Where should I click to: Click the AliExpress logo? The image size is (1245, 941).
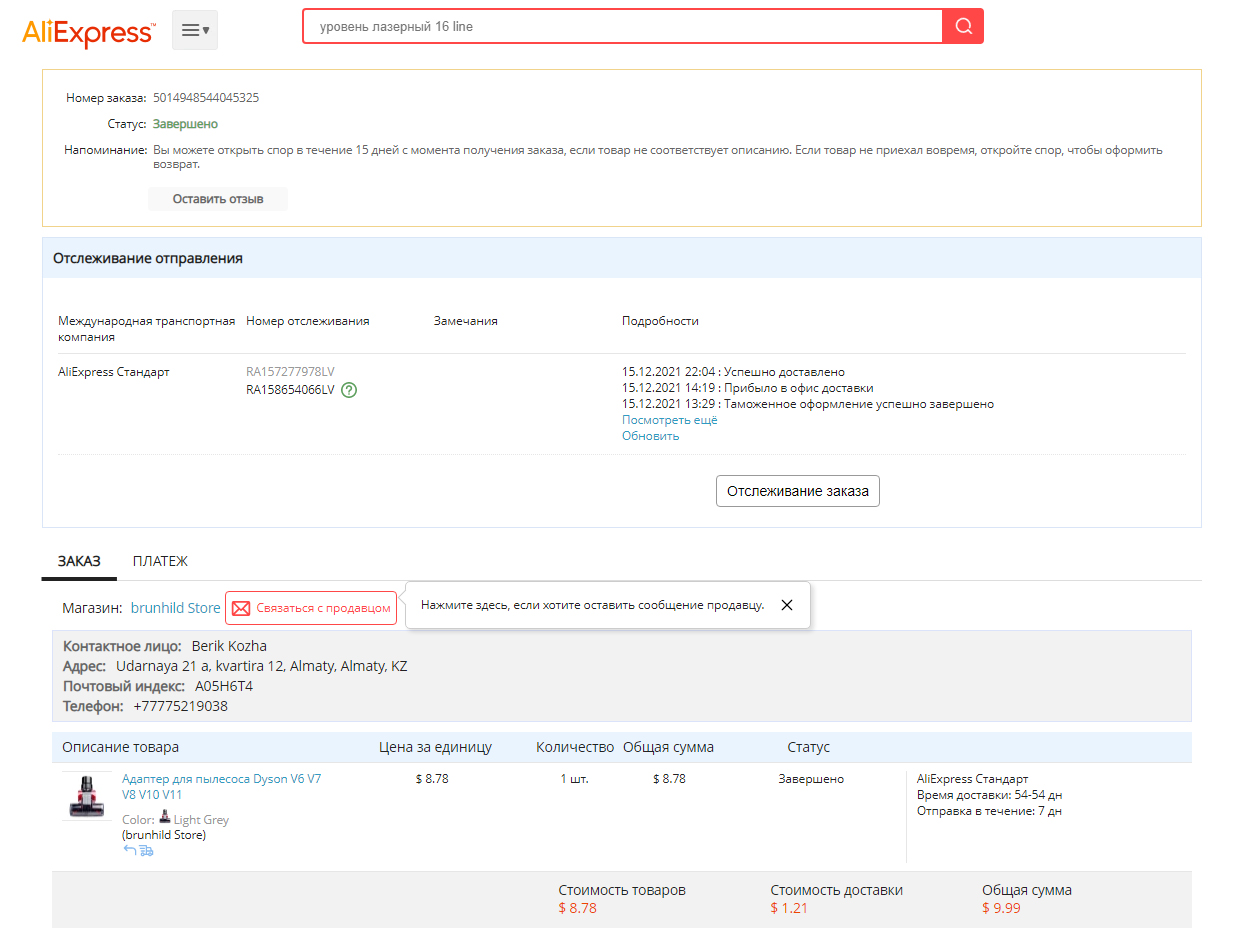click(x=88, y=32)
